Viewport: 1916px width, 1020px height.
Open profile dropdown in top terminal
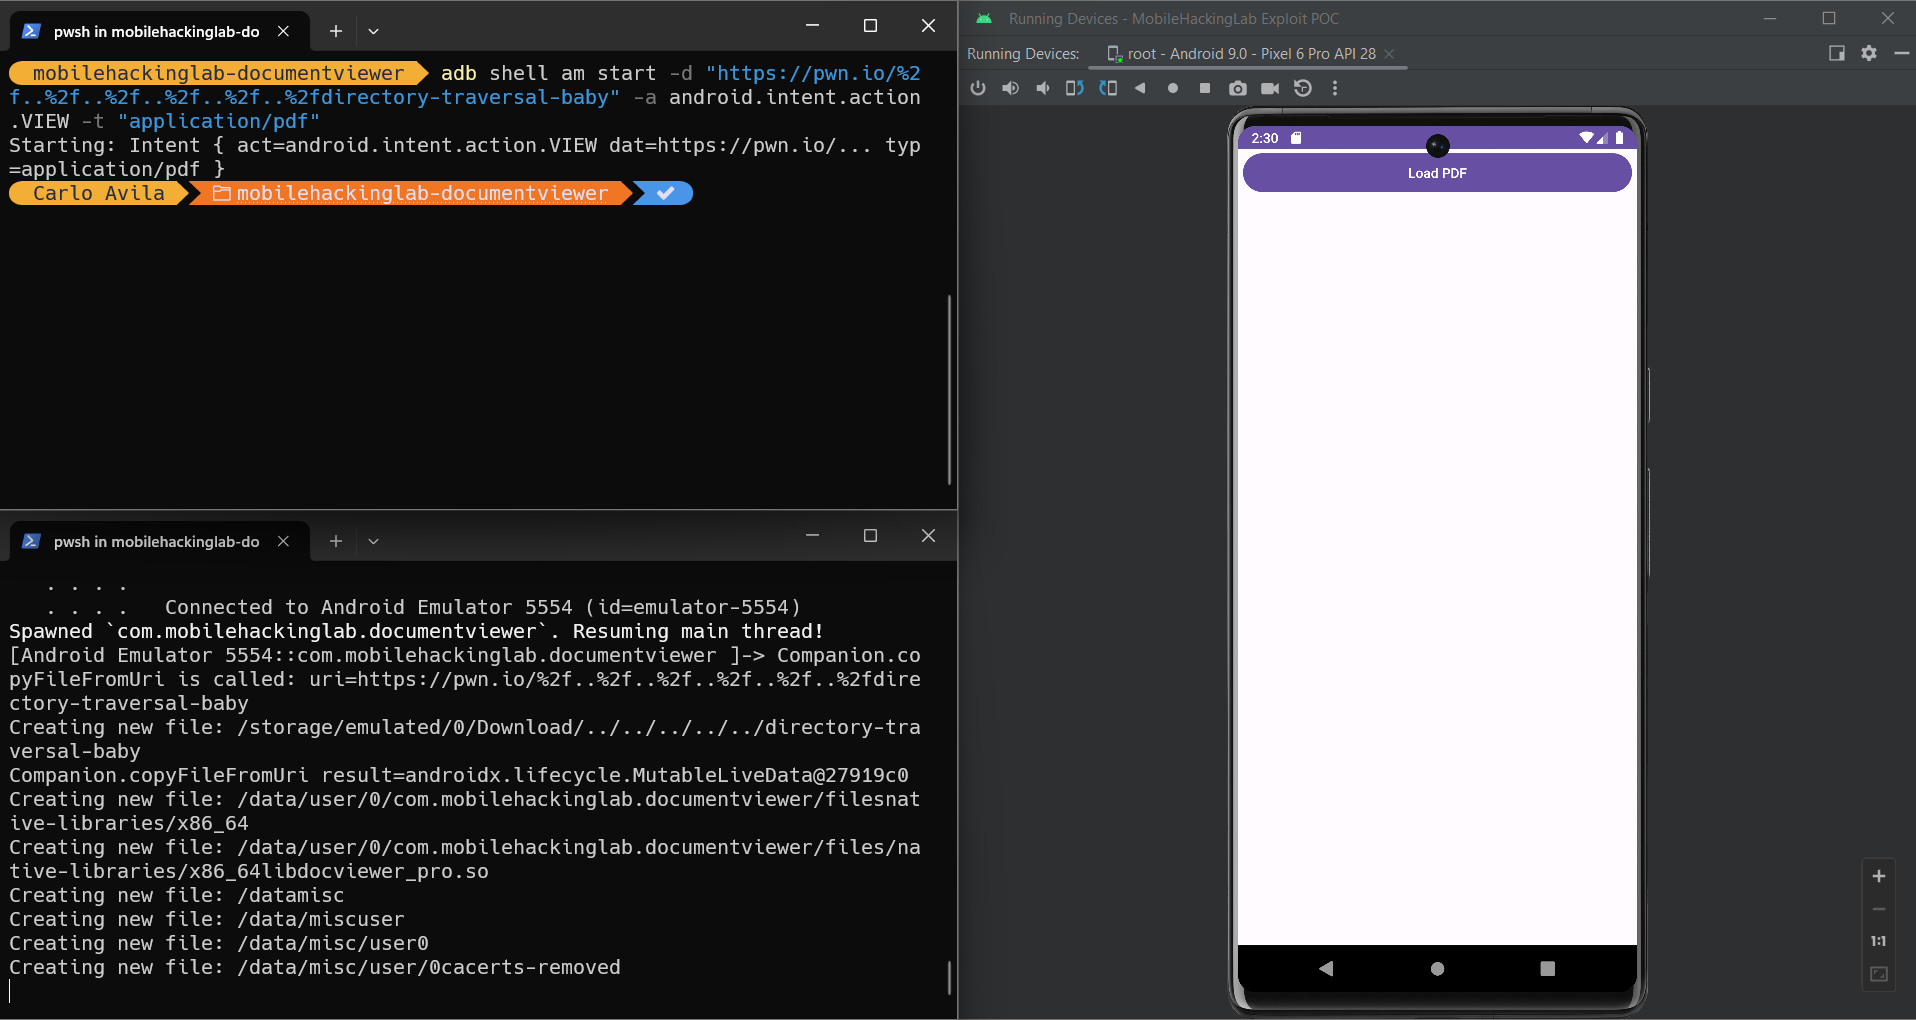coord(373,31)
